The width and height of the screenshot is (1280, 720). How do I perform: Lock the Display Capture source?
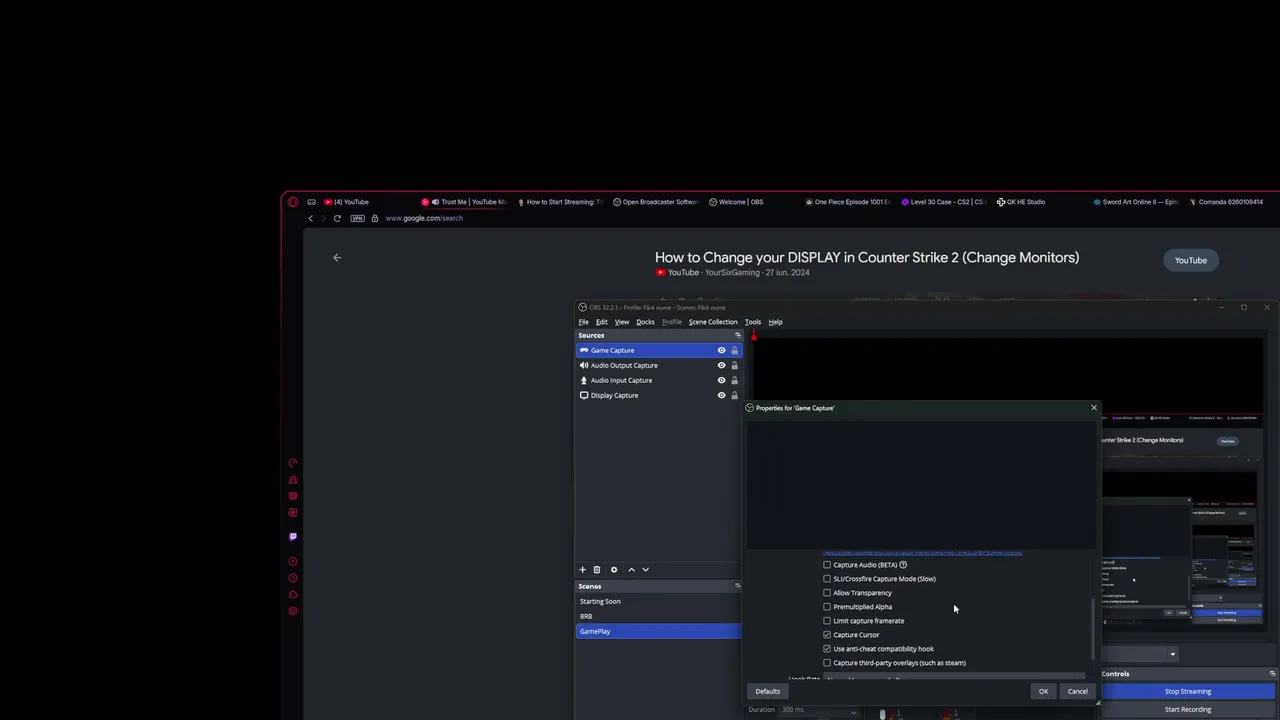(x=734, y=396)
